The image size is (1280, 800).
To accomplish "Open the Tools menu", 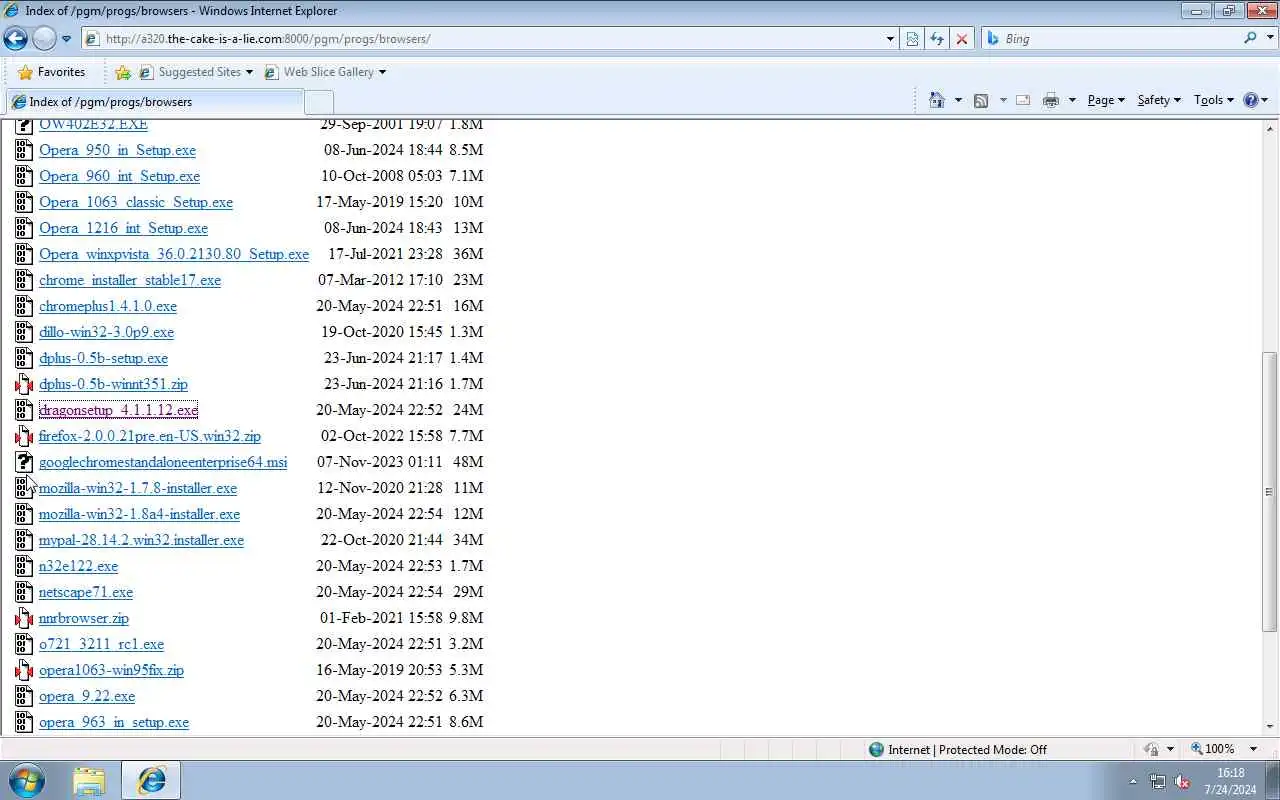I will [x=1214, y=100].
